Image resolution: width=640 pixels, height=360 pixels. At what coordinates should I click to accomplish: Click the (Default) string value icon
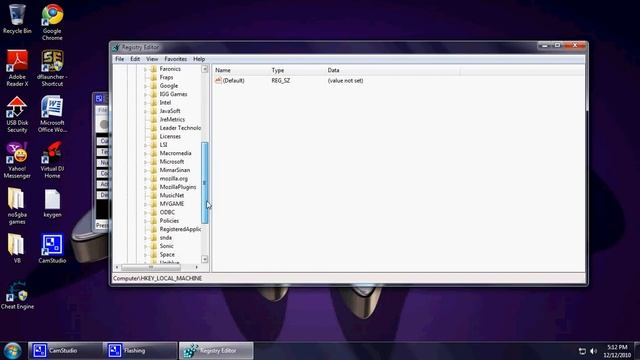218,80
